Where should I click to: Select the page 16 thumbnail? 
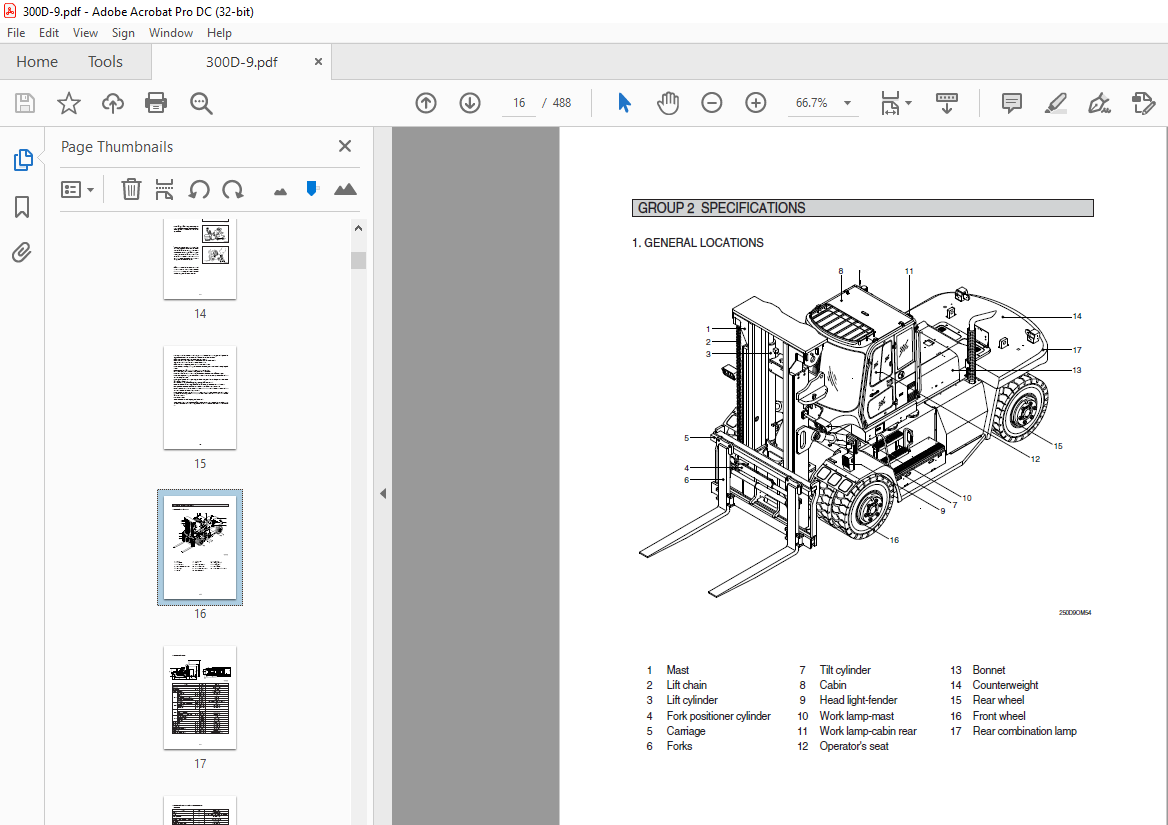tap(200, 547)
